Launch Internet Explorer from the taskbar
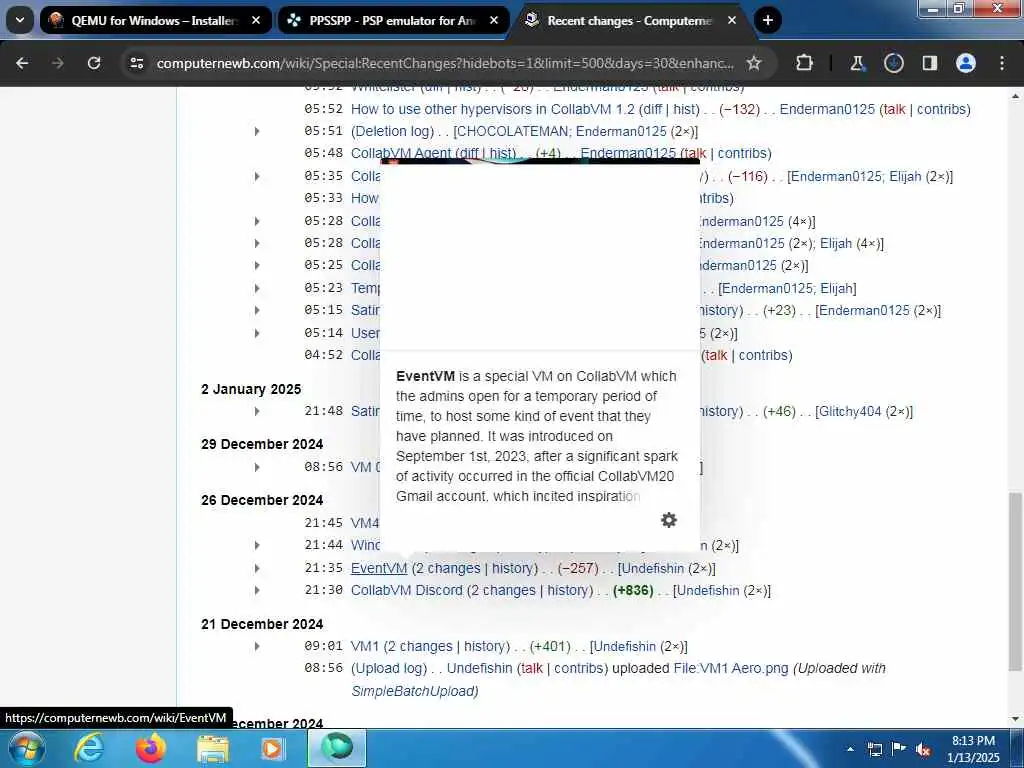1024x768 pixels. (x=88, y=748)
